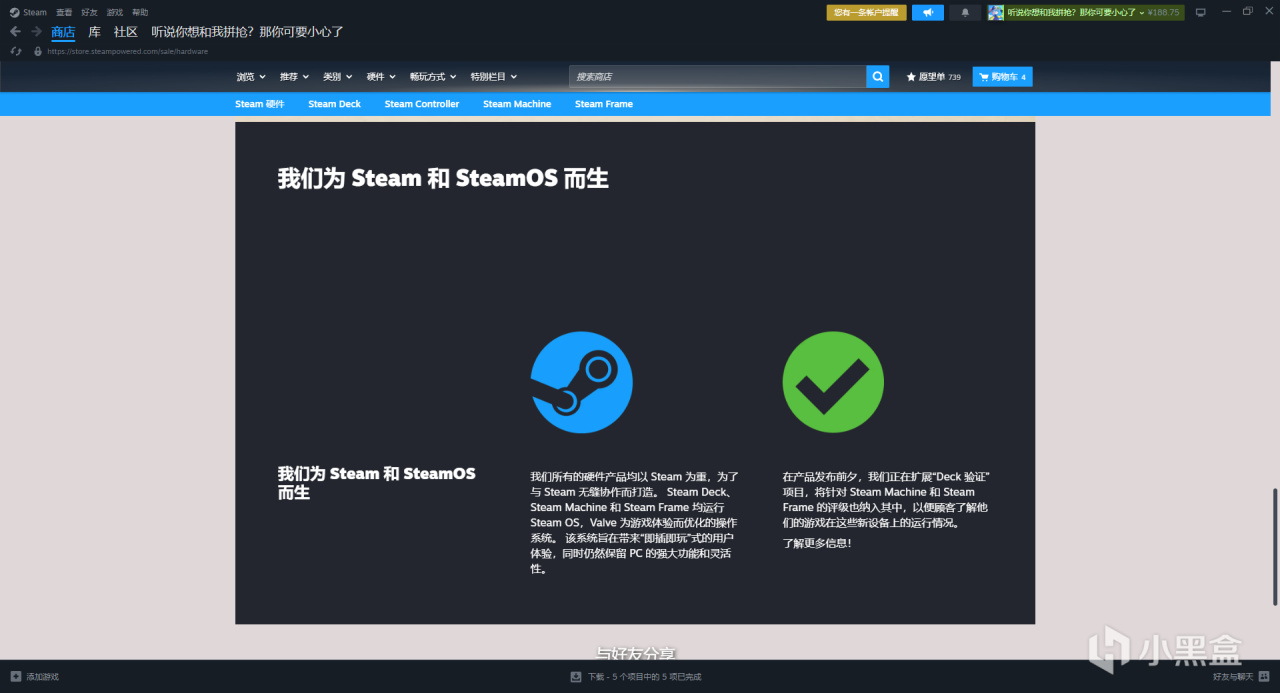This screenshot has width=1280, height=693.
Task: Click the paragraph starting 我们所有的硬件产品
Action: tap(634, 523)
